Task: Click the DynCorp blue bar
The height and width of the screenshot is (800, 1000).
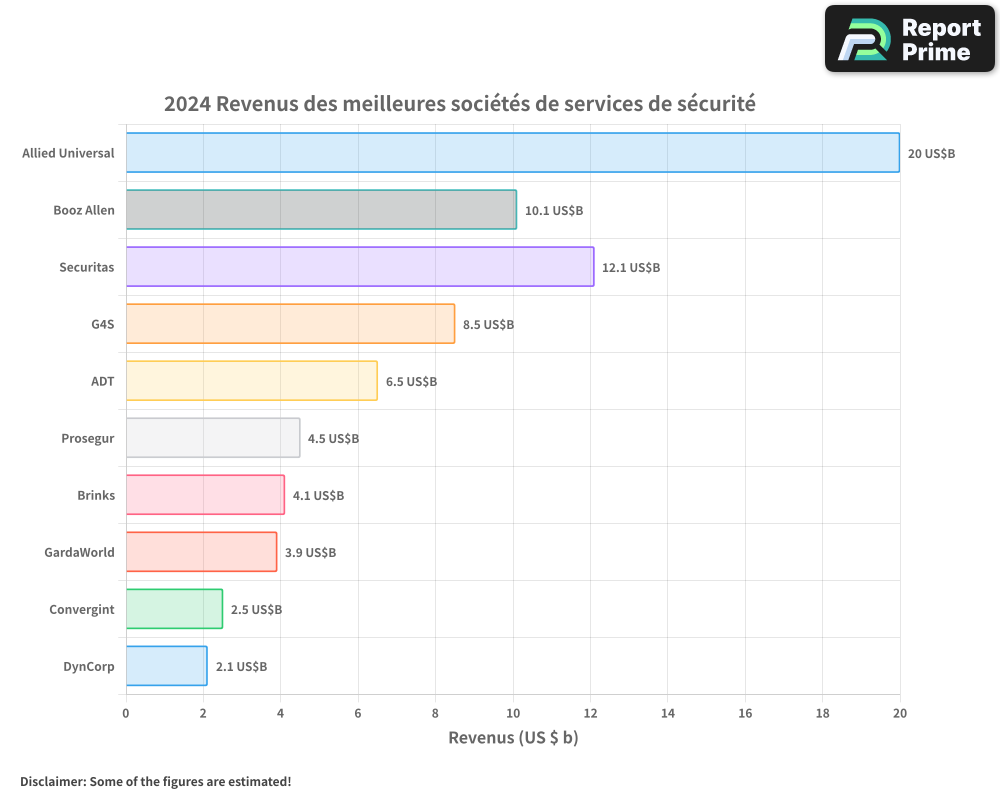Action: point(165,666)
